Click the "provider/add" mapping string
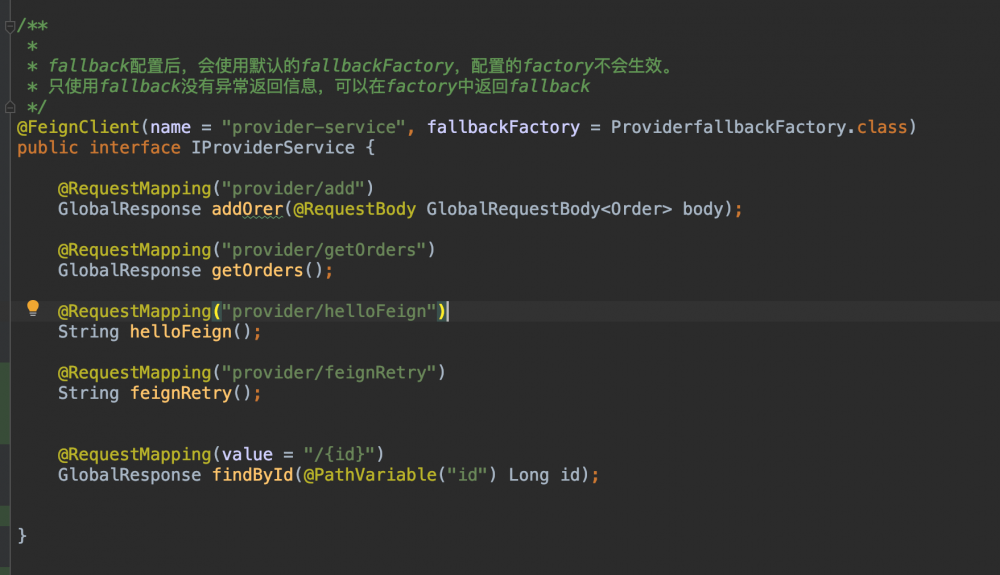Image resolution: width=1000 pixels, height=575 pixels. tap(293, 188)
